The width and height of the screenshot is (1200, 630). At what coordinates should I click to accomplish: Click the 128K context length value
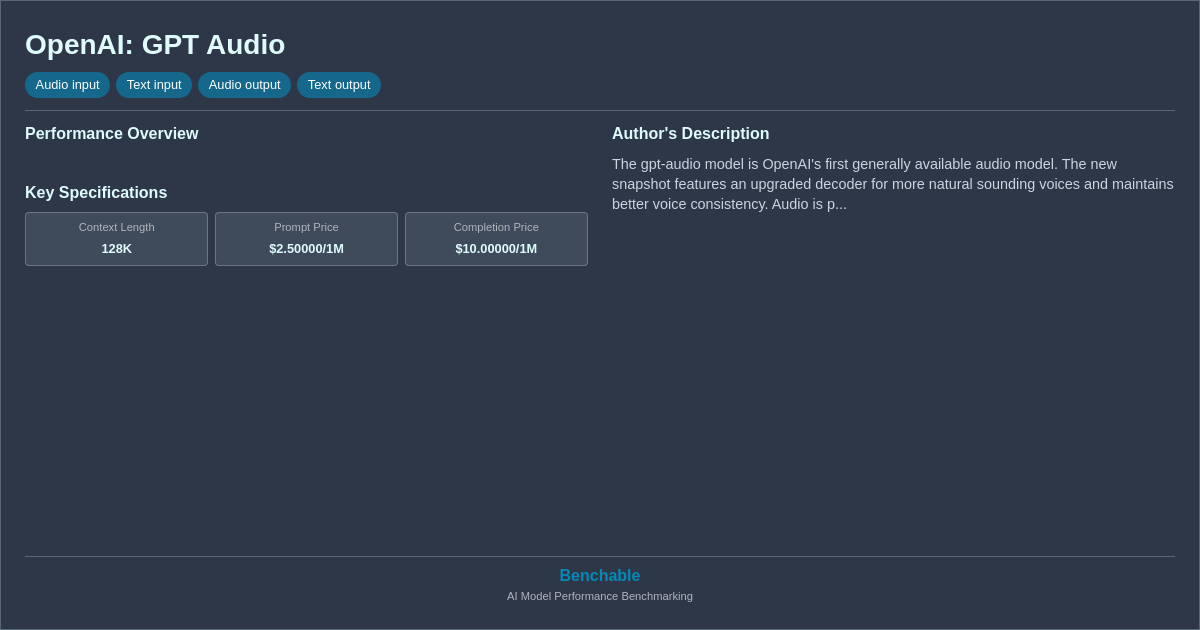pyautogui.click(x=116, y=248)
